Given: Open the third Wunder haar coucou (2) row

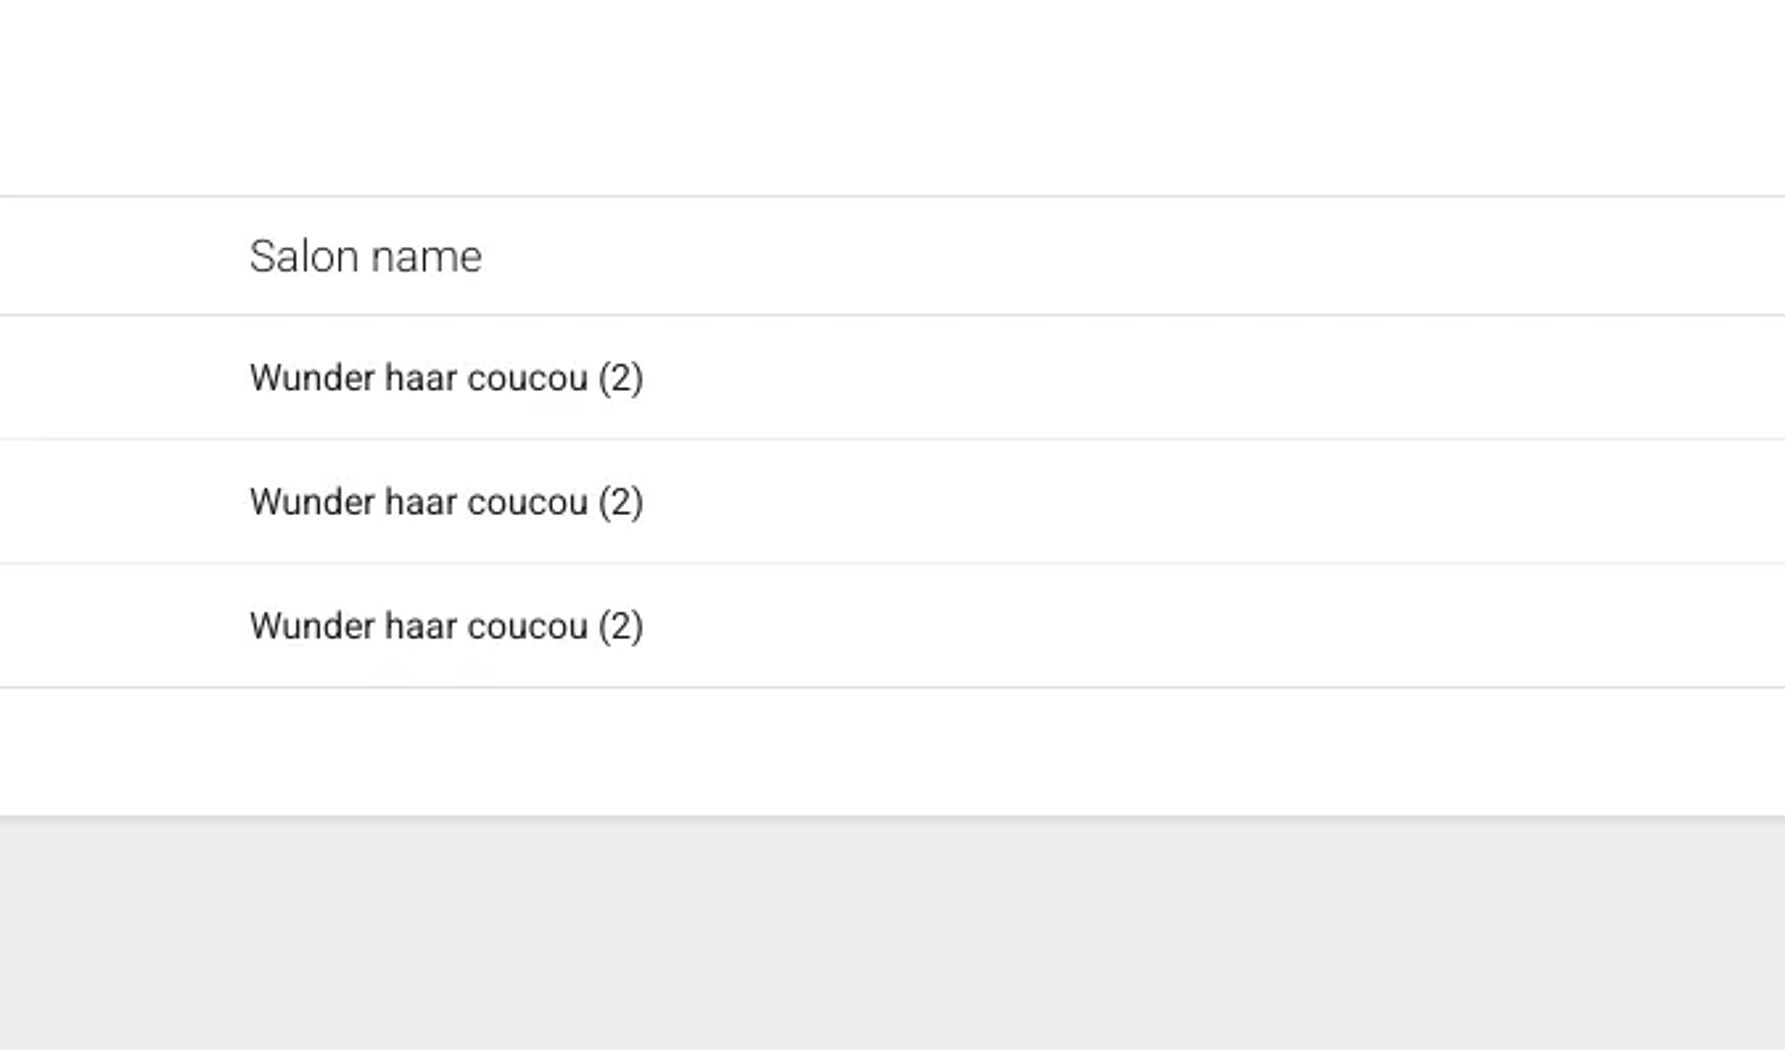Looking at the screenshot, I should [892, 625].
